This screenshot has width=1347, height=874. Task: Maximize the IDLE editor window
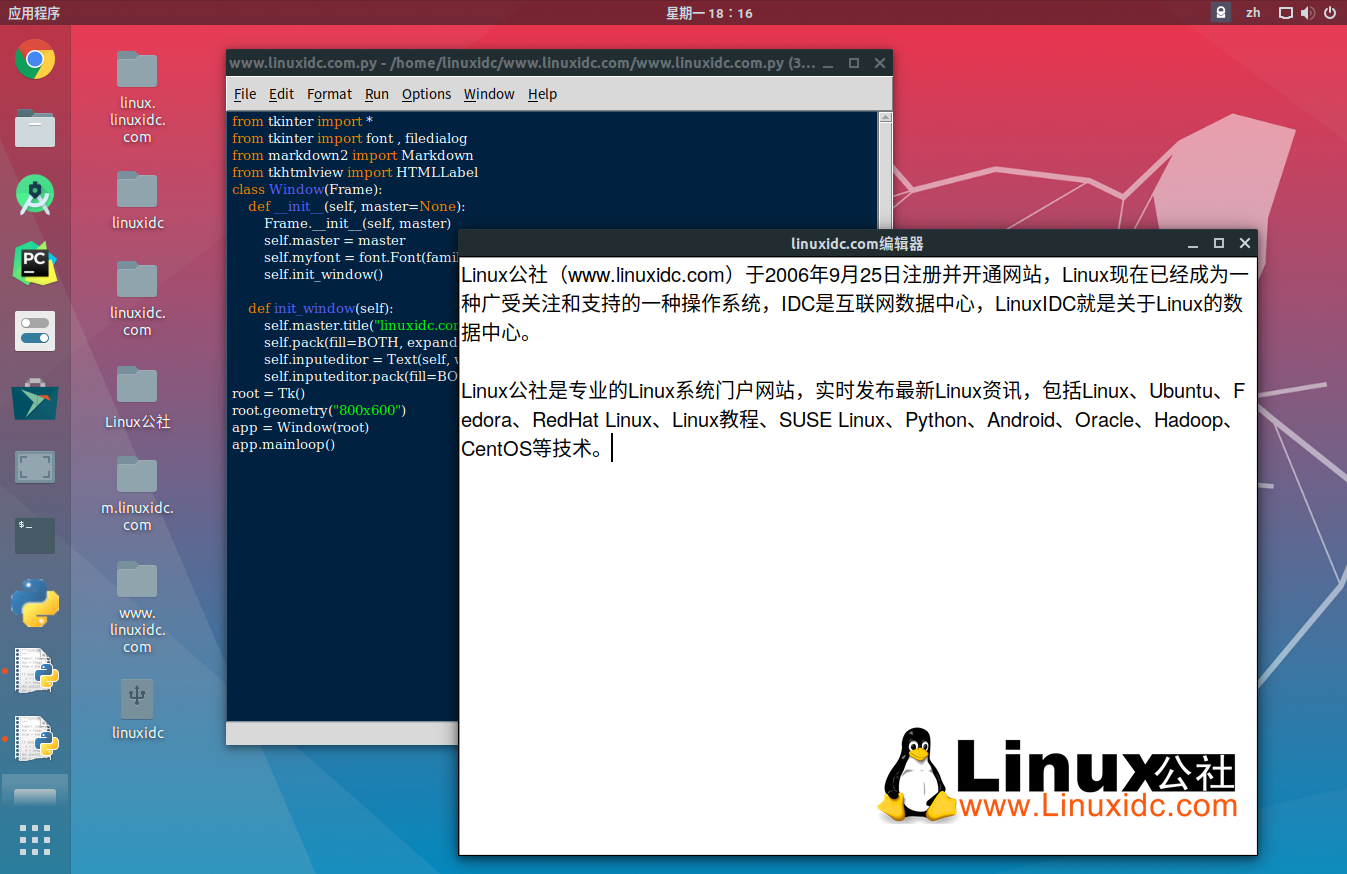tap(854, 63)
